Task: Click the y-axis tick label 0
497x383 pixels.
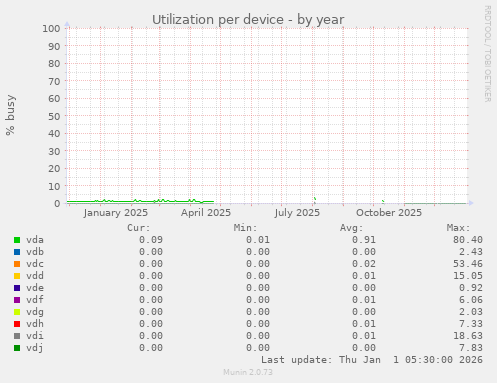Action: pyautogui.click(x=57, y=203)
